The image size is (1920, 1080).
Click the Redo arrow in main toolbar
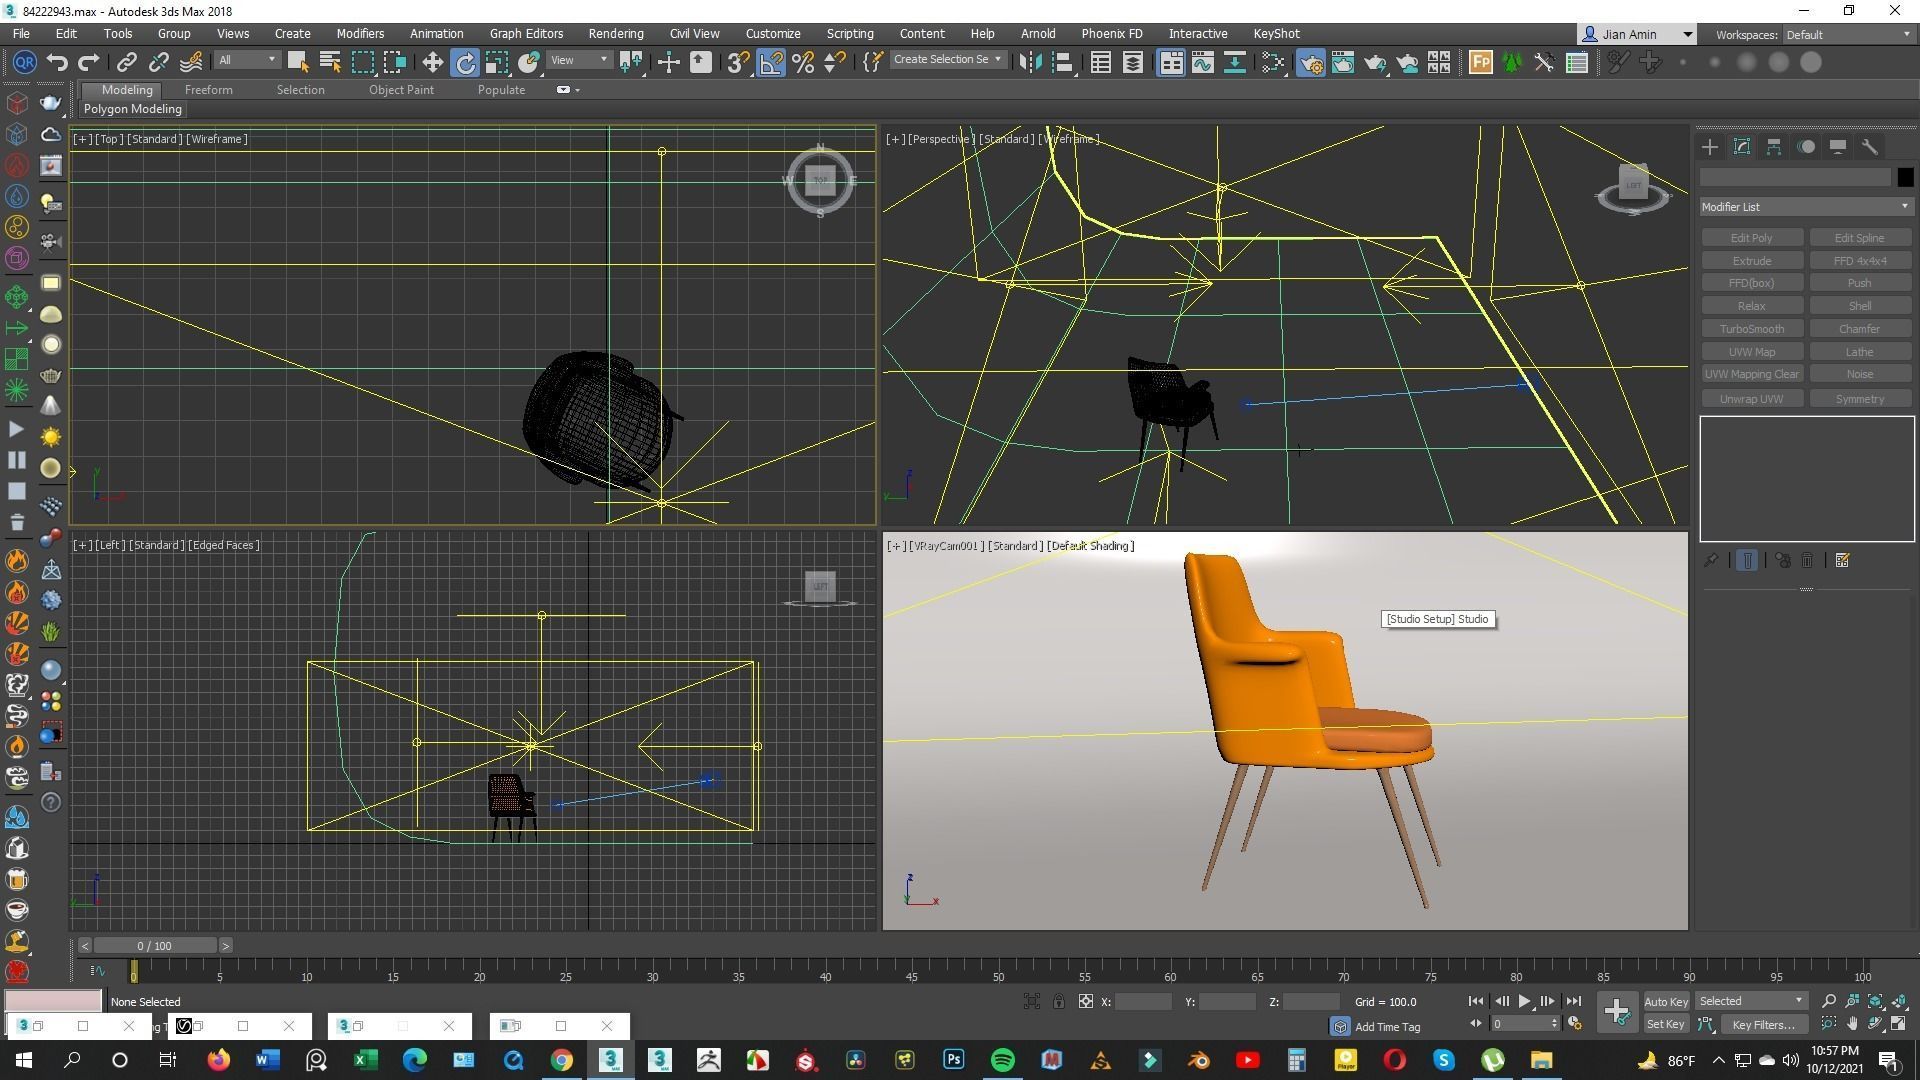89,62
